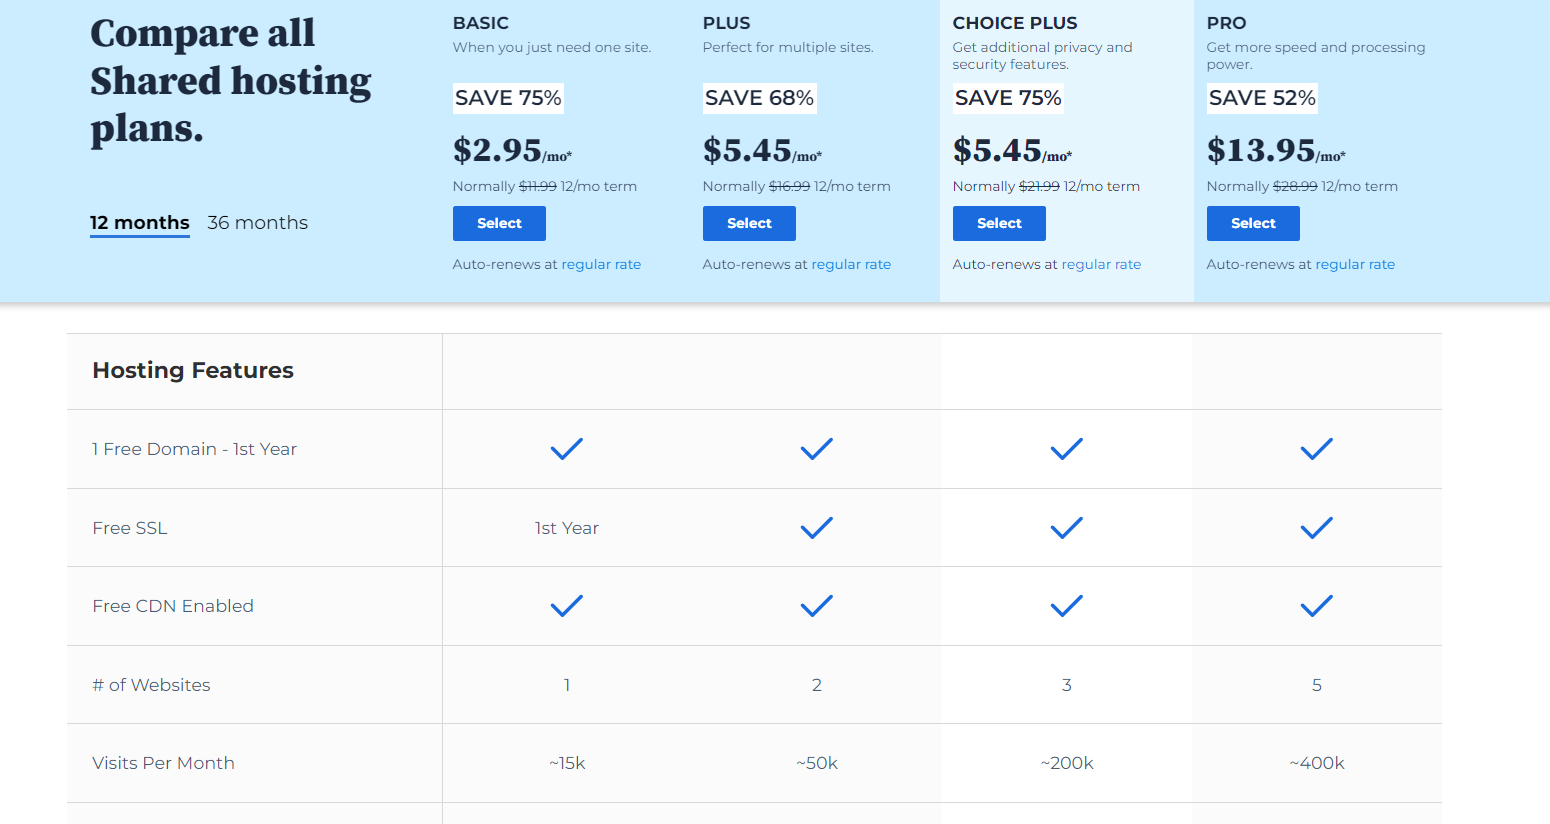The width and height of the screenshot is (1550, 824).
Task: Click 'When you just need one site.' description
Action: 552,47
